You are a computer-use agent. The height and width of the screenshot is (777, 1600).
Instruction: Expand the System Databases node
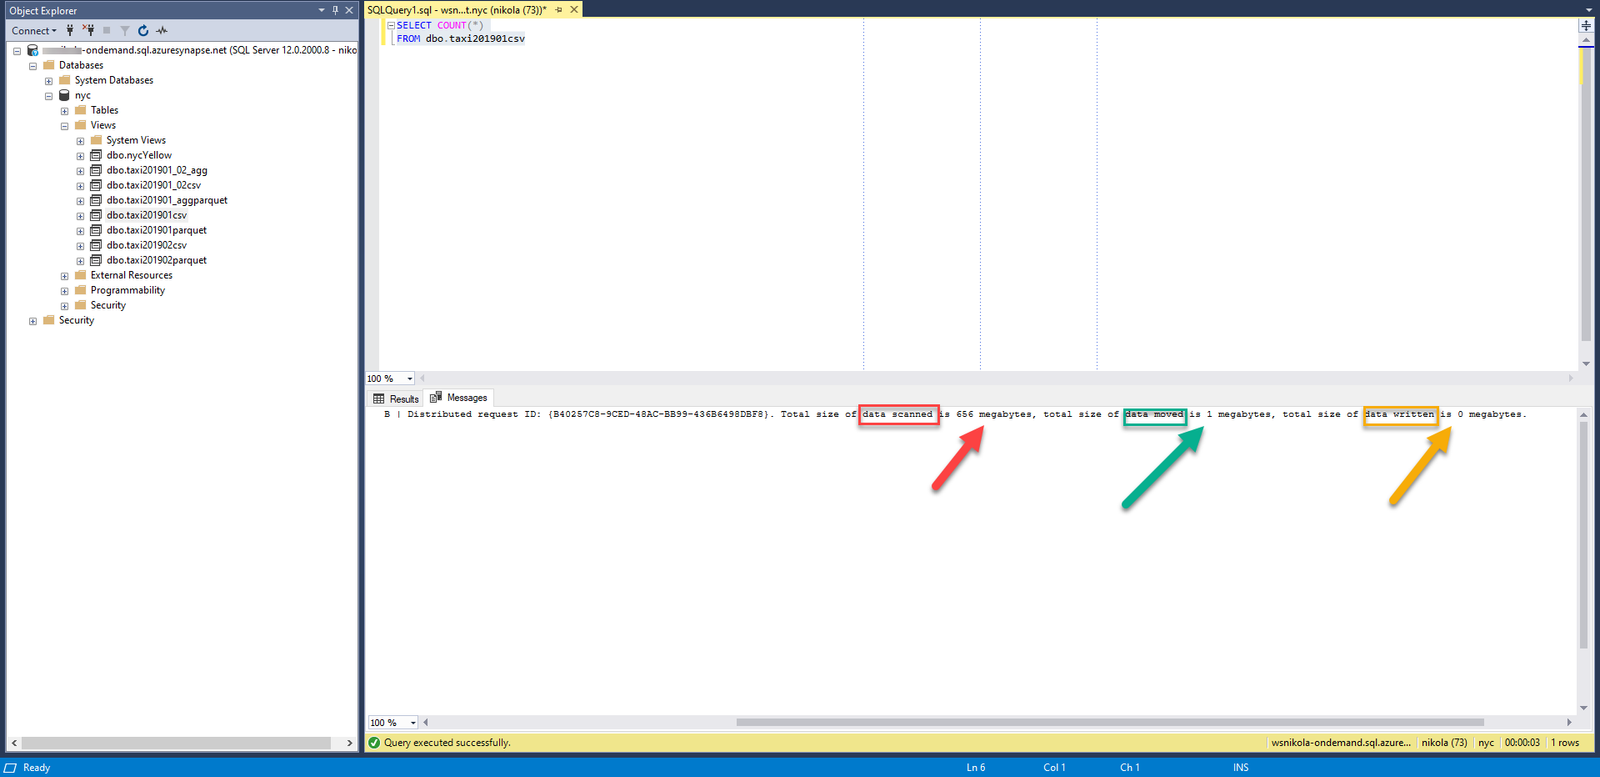49,81
